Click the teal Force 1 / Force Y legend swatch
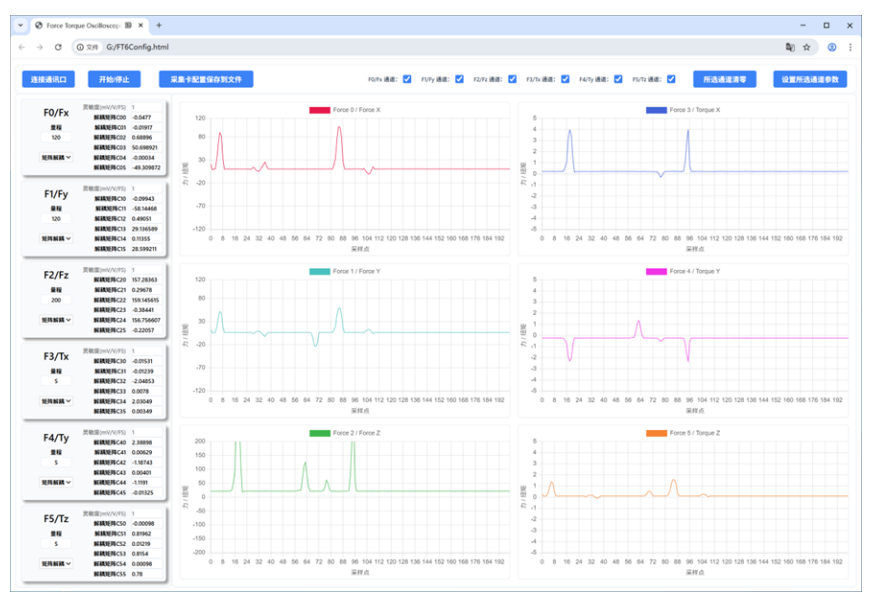The width and height of the screenshot is (873, 603). pyautogui.click(x=320, y=272)
